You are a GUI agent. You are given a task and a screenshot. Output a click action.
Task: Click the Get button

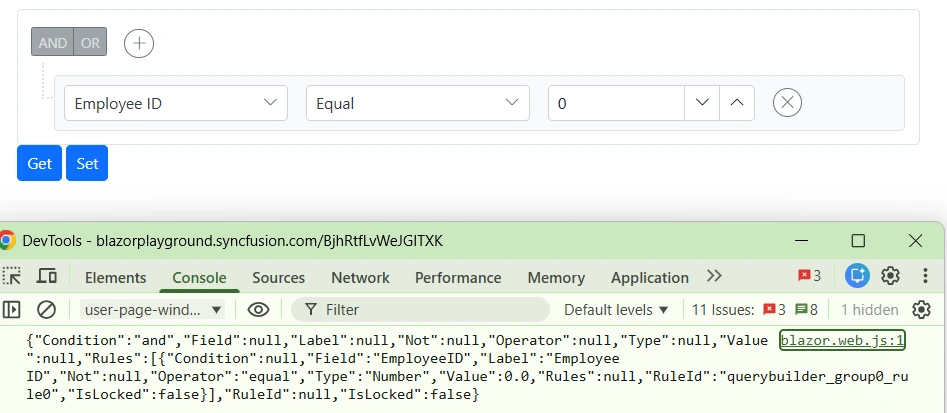pos(39,163)
